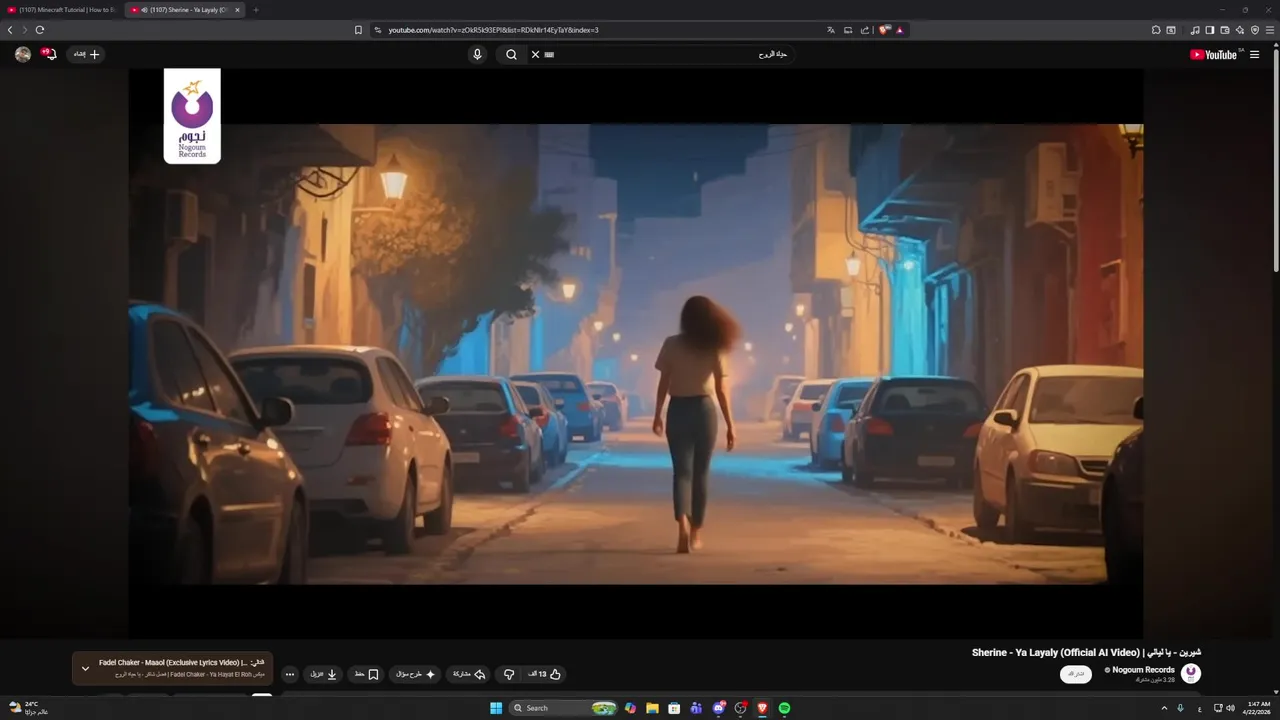Image resolution: width=1280 pixels, height=720 pixels.
Task: Open the Spotify taskbar icon
Action: tap(784, 708)
